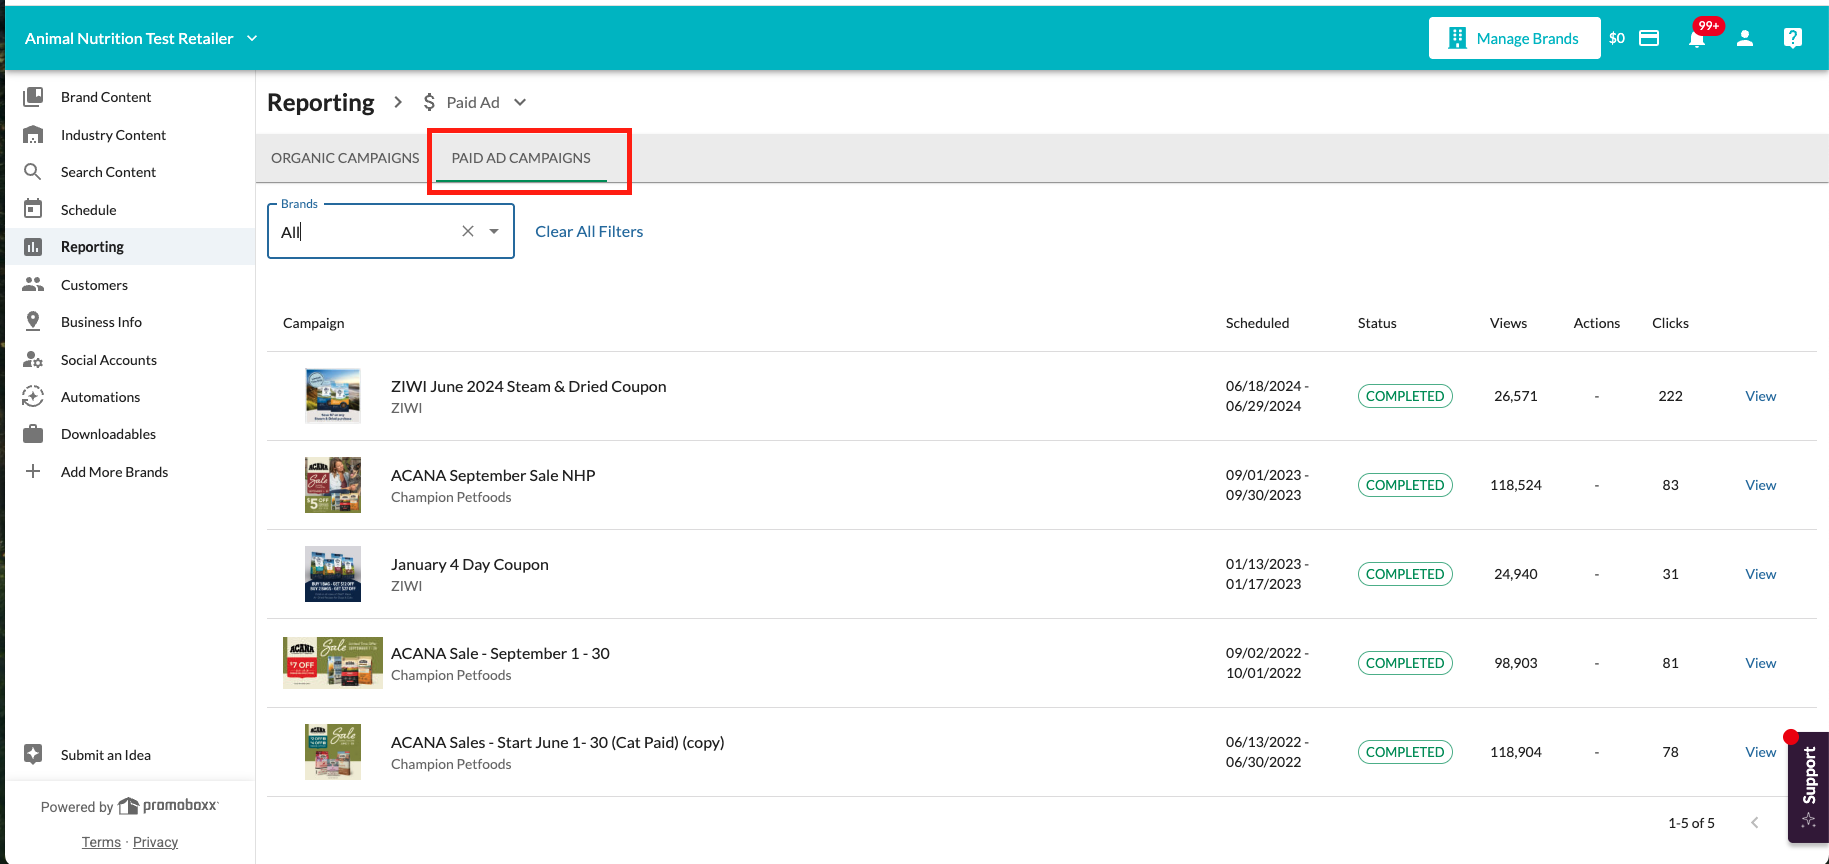This screenshot has height=864, width=1829.
Task: Click the Manage Brands button
Action: tap(1514, 38)
